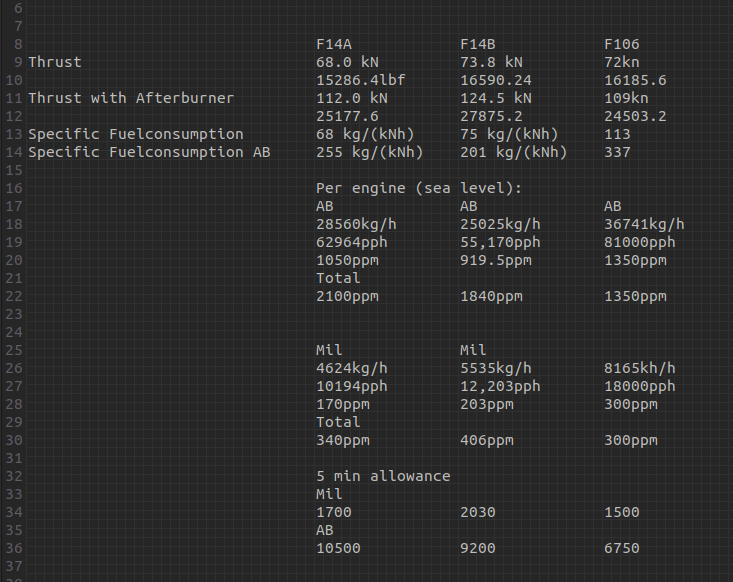The width and height of the screenshot is (733, 582).
Task: Click the 15286.4lbf value
Action: coord(361,80)
